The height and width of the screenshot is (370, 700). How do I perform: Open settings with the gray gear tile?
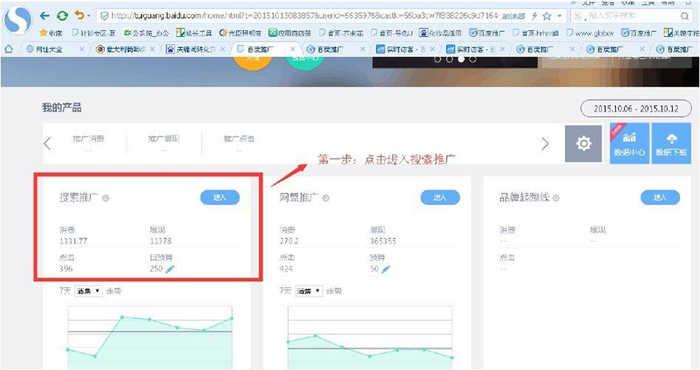coord(583,144)
